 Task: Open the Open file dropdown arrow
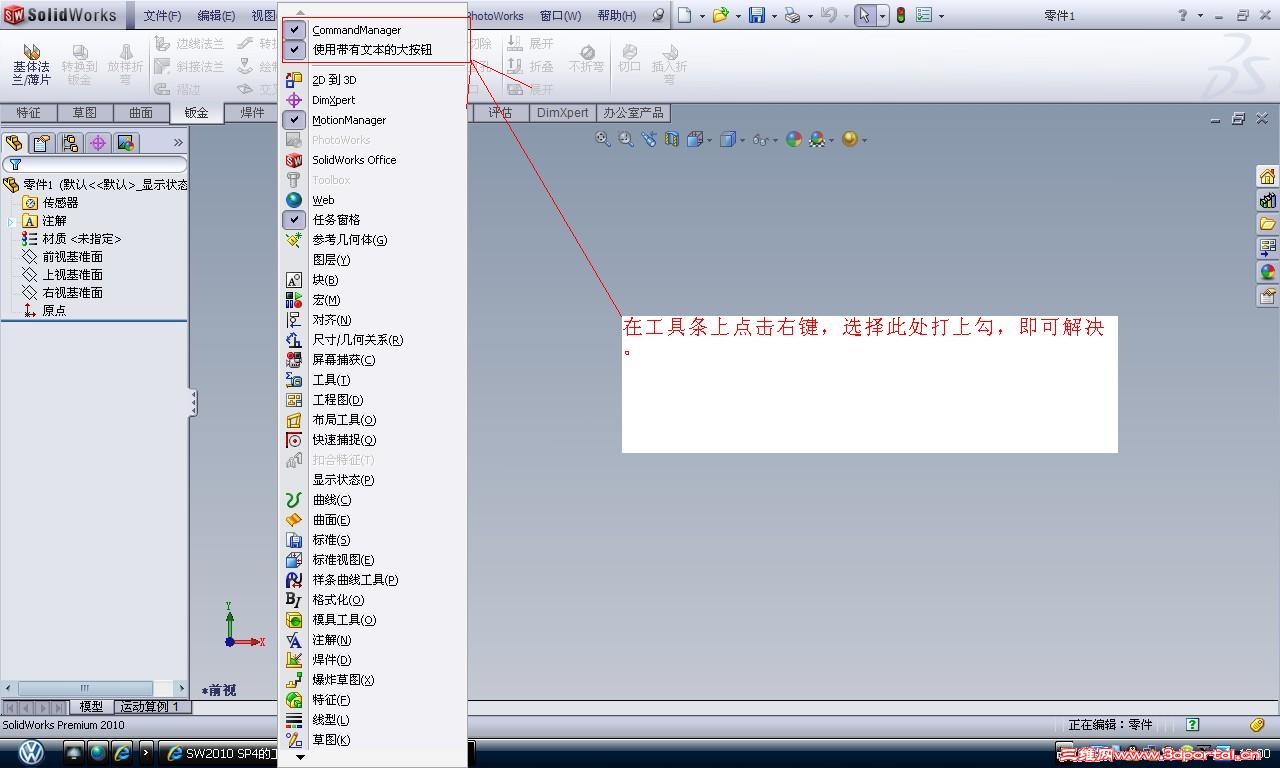[x=738, y=16]
